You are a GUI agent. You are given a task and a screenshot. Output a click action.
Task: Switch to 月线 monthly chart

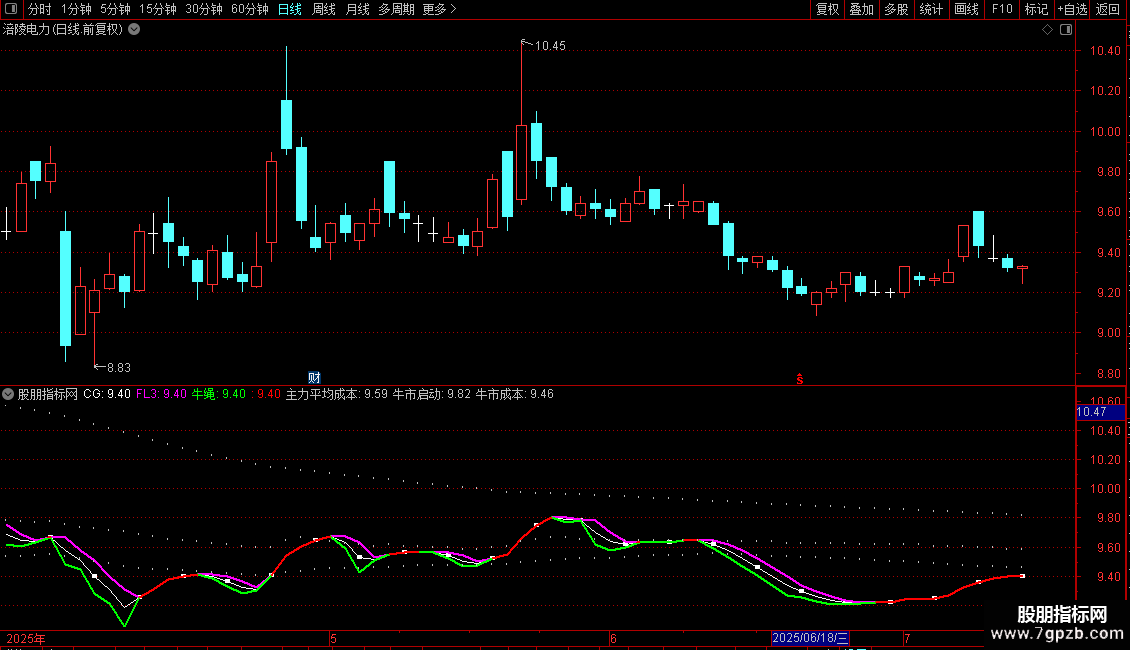click(x=357, y=9)
